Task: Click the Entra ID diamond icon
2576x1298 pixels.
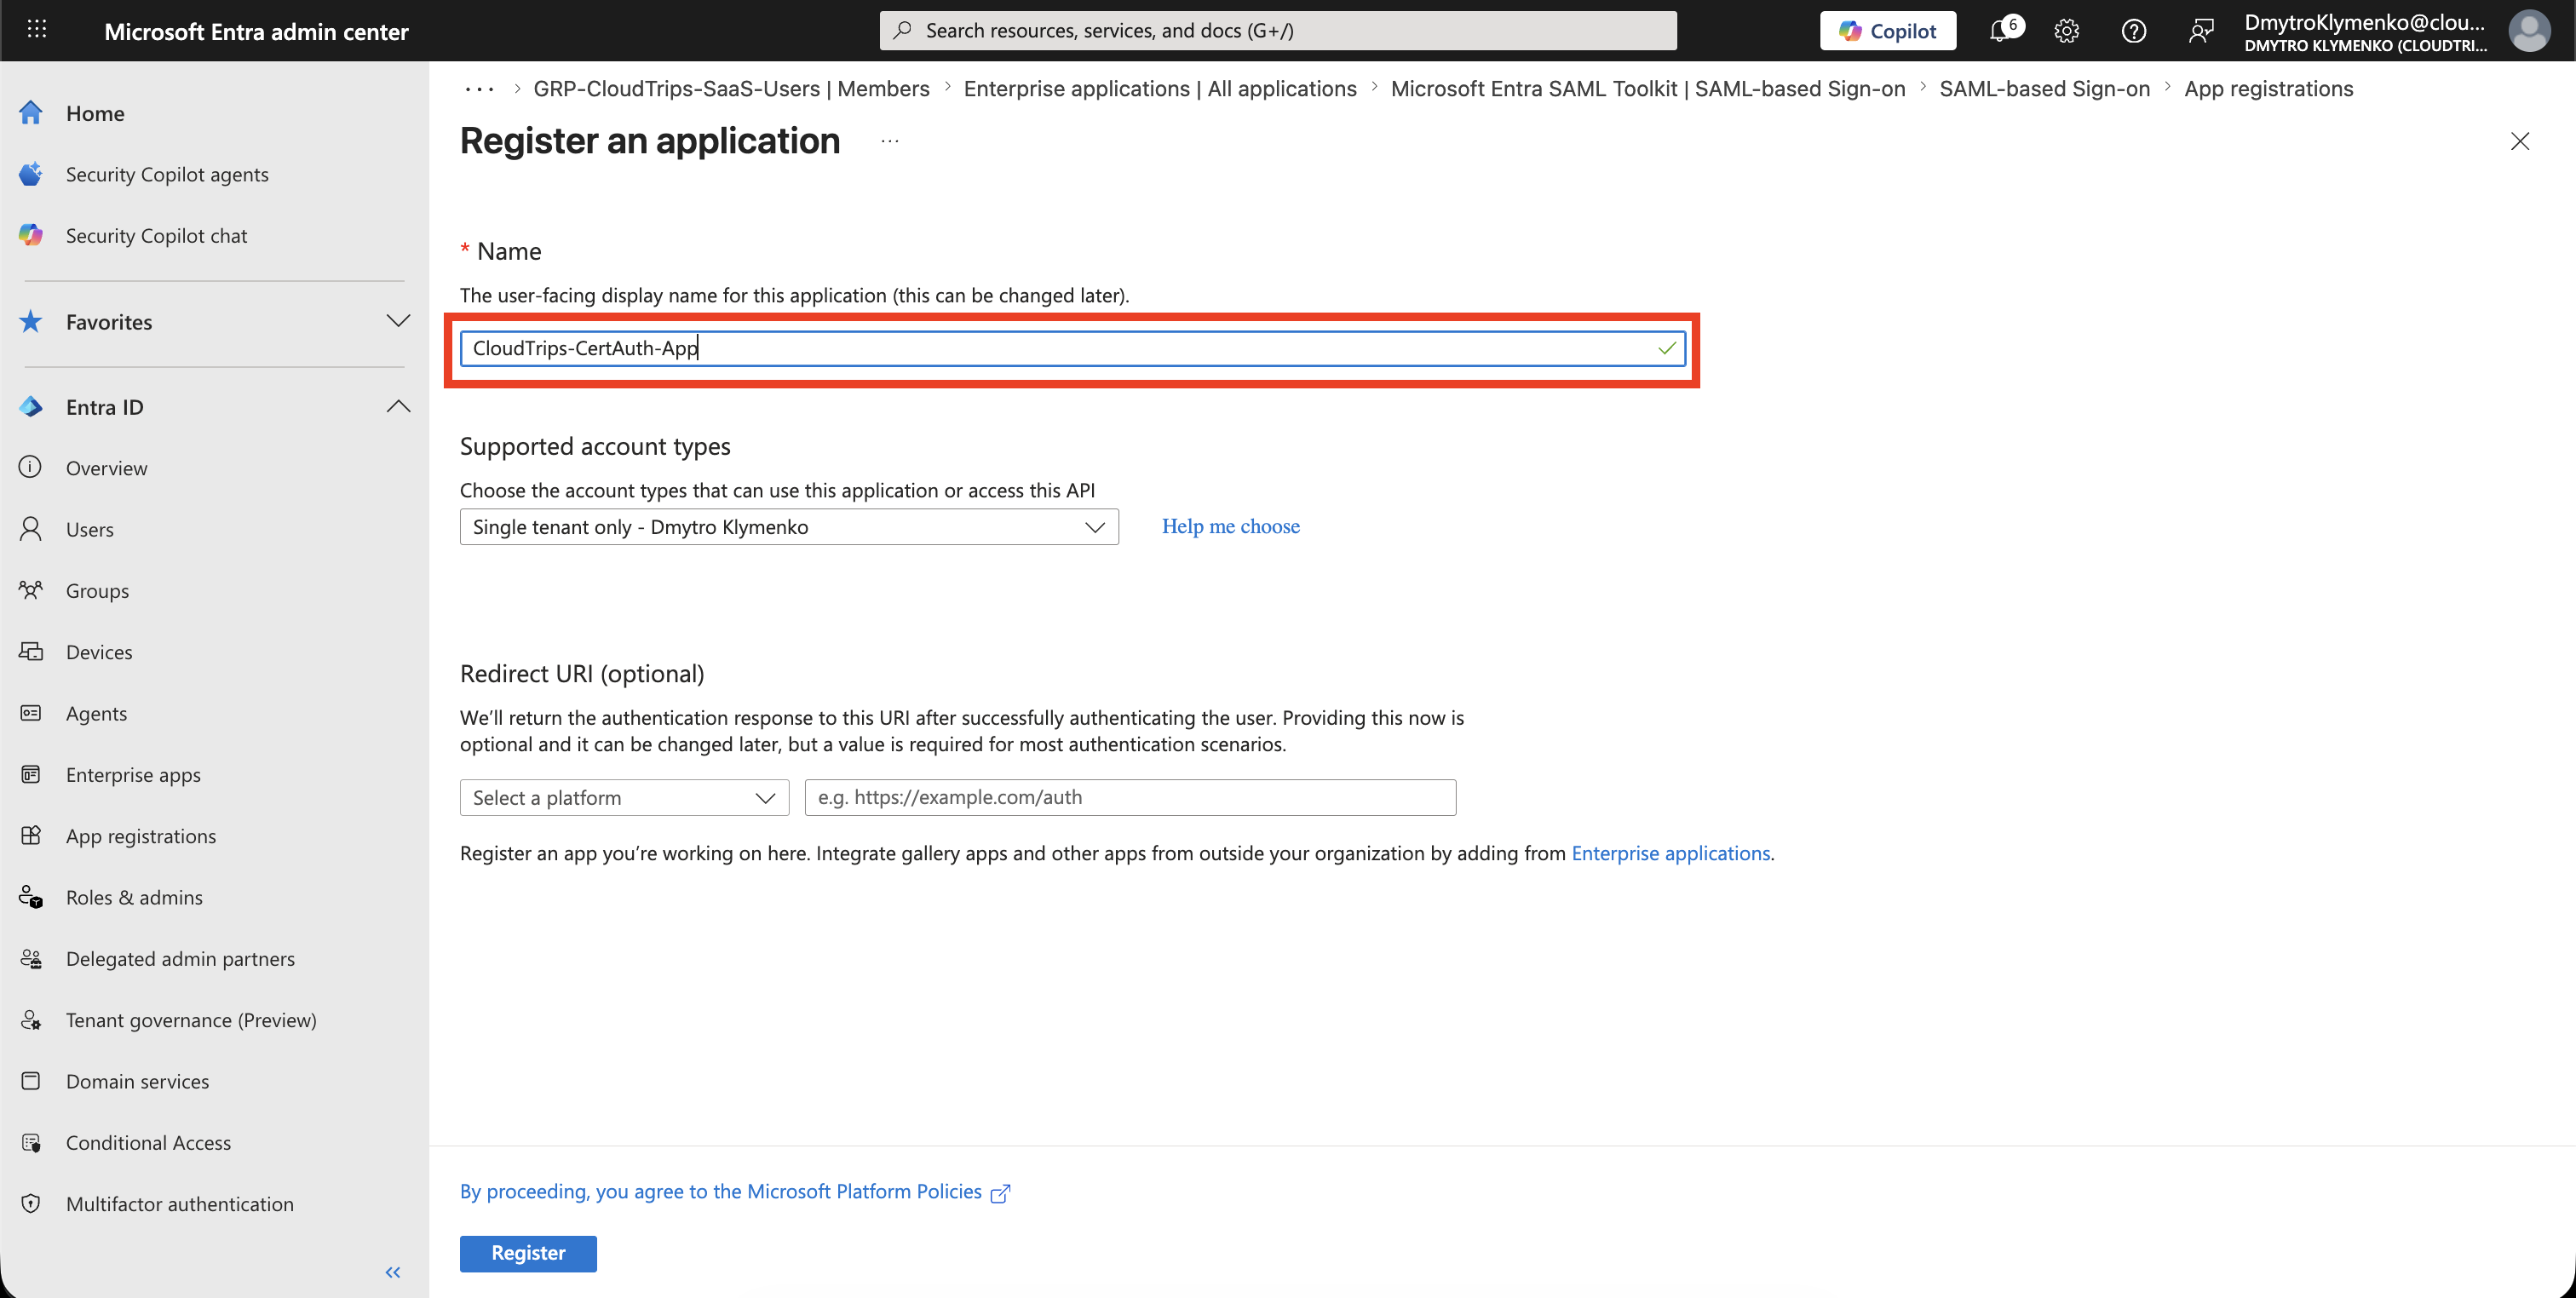Action: click(x=31, y=407)
